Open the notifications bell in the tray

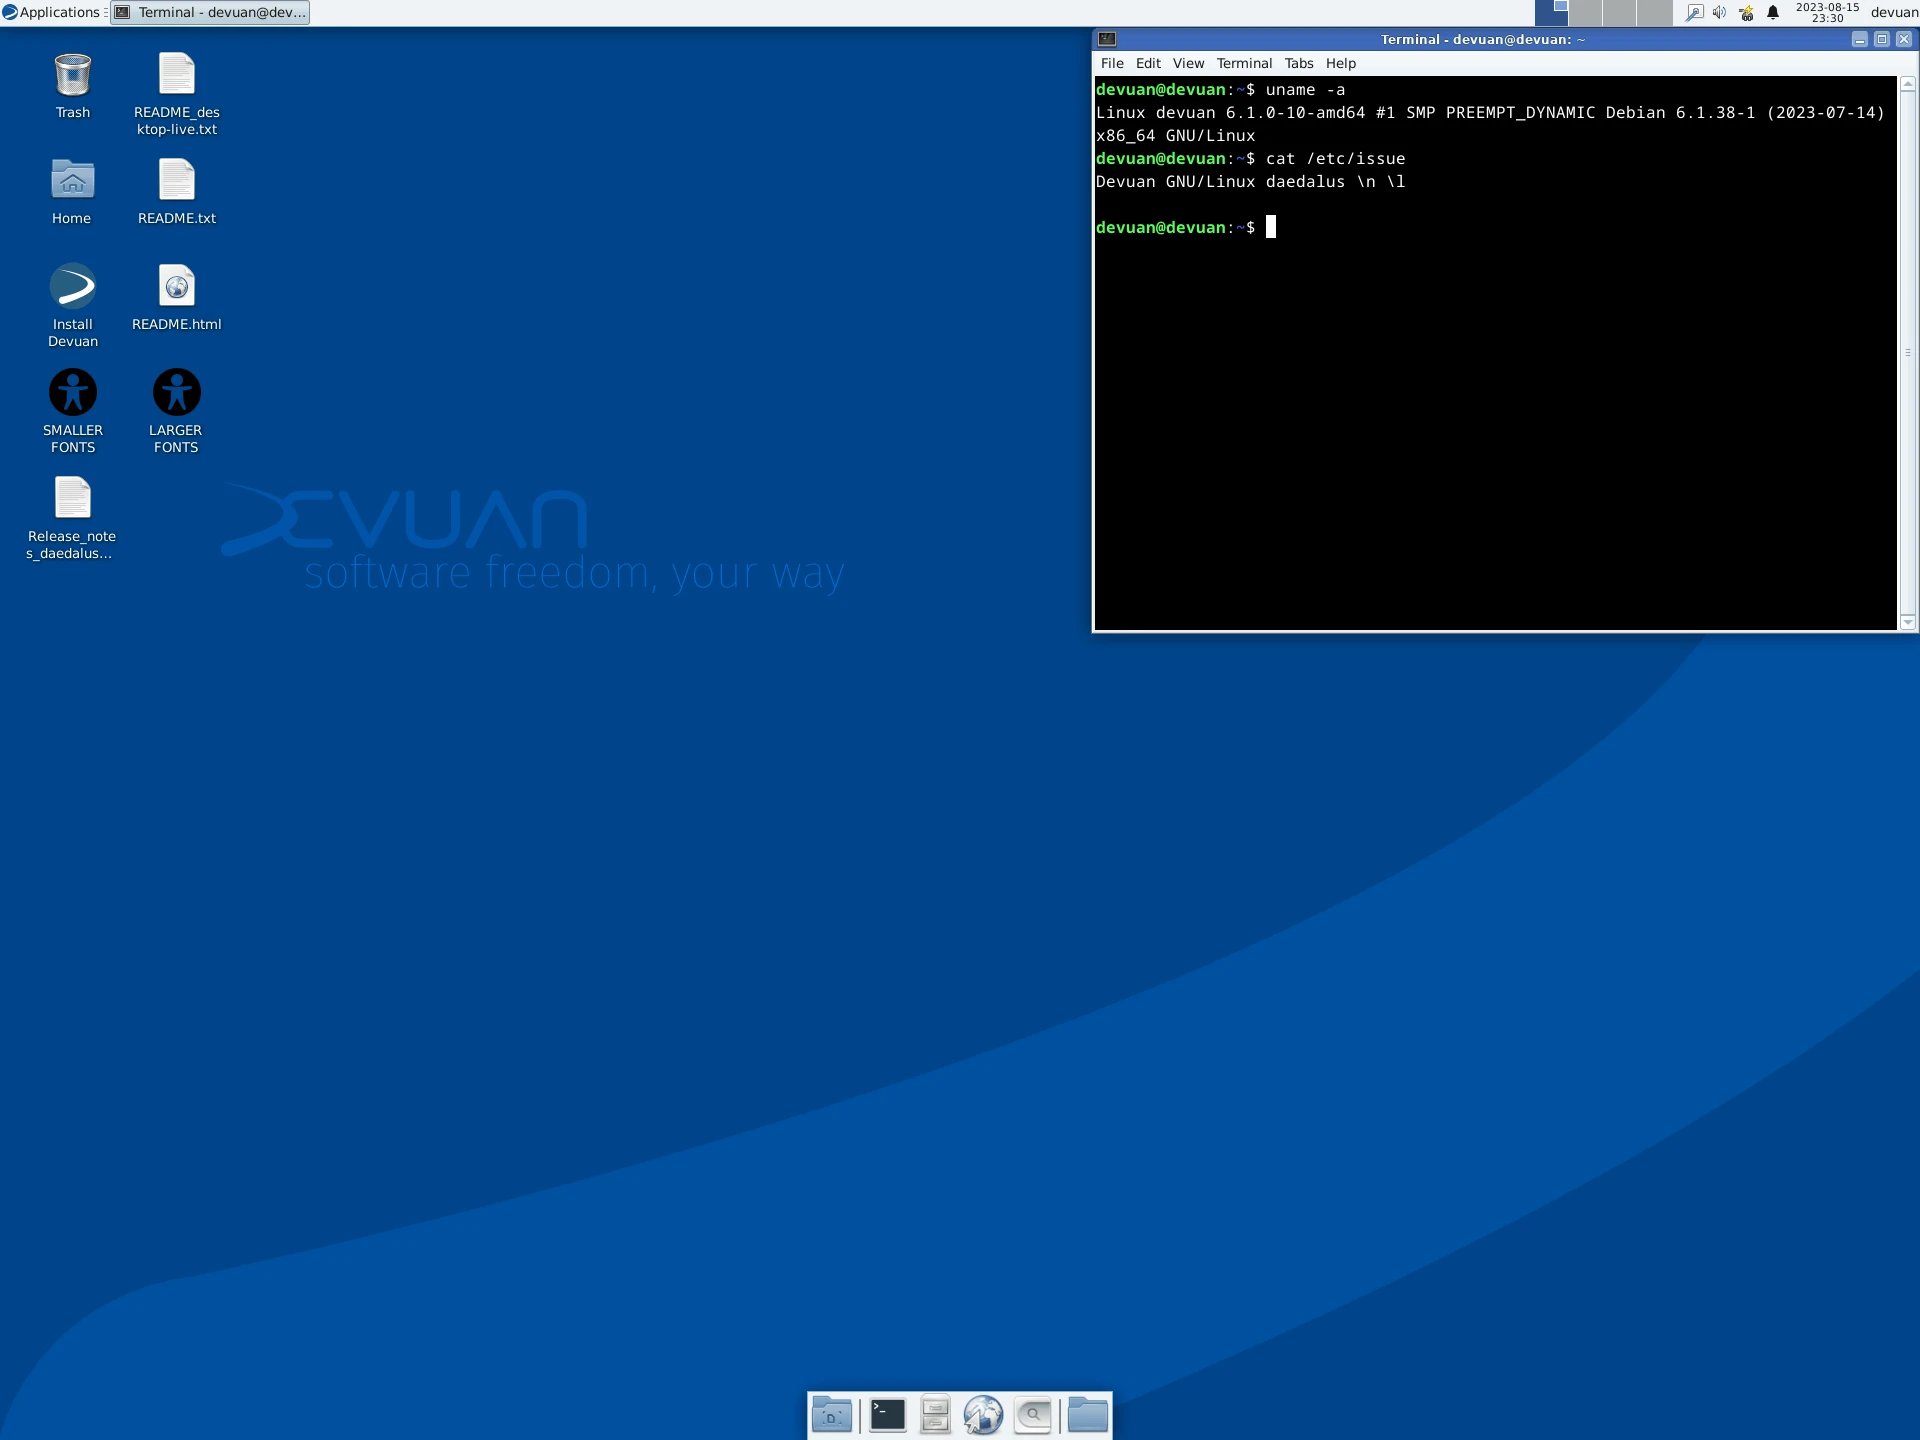click(1771, 12)
